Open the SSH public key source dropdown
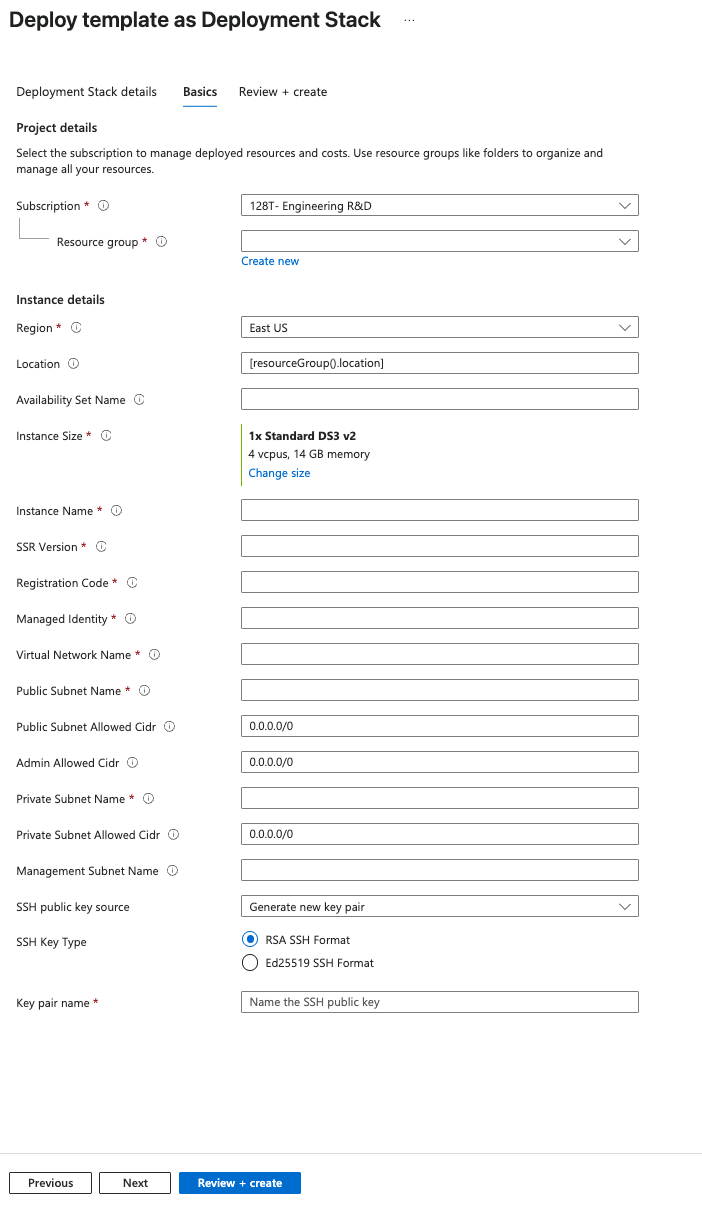This screenshot has width=702, height=1205. [x=439, y=907]
